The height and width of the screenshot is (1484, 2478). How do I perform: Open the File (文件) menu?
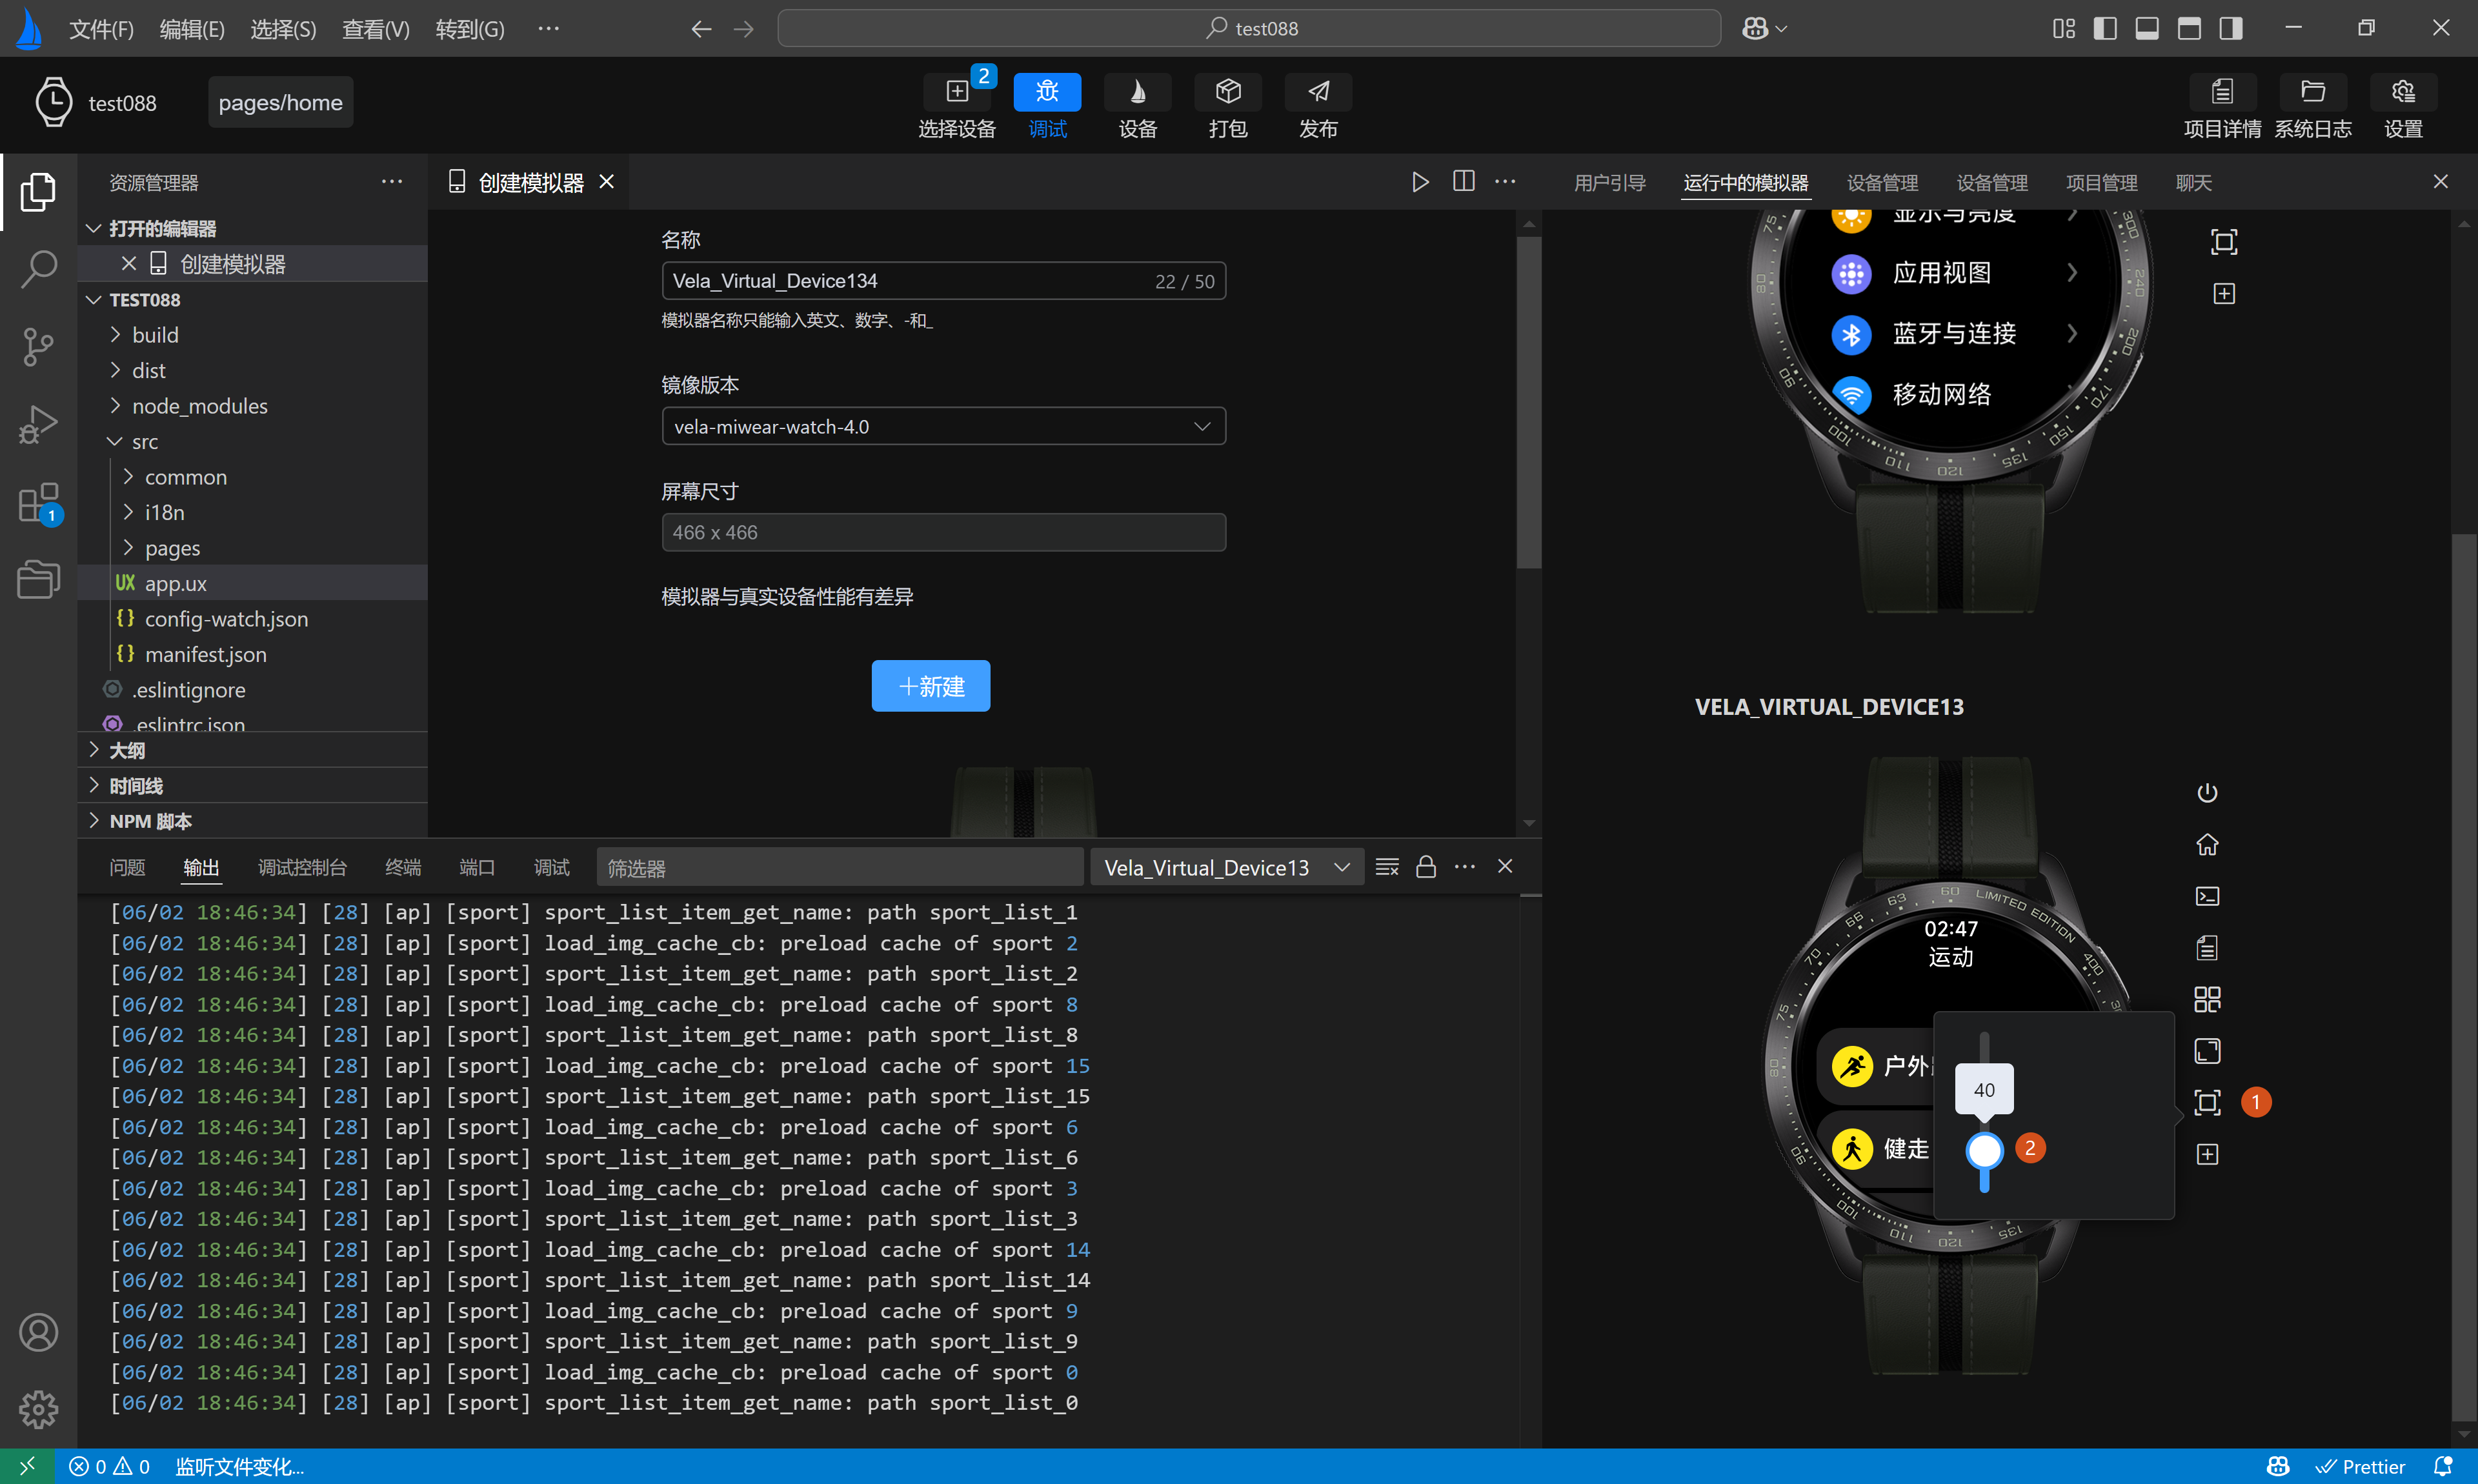pos(100,29)
